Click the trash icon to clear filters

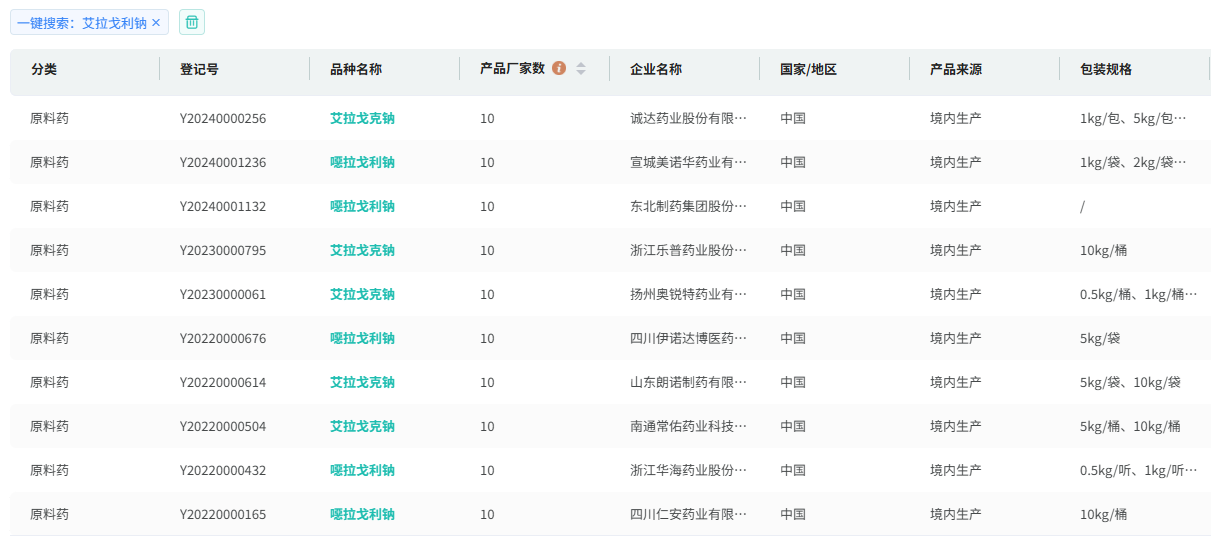tap(192, 22)
